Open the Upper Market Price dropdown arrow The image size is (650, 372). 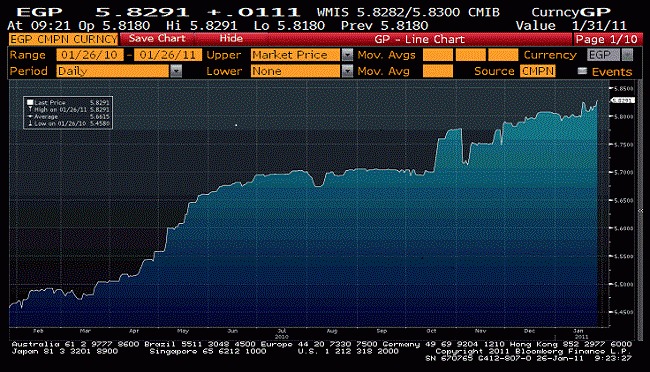click(347, 55)
